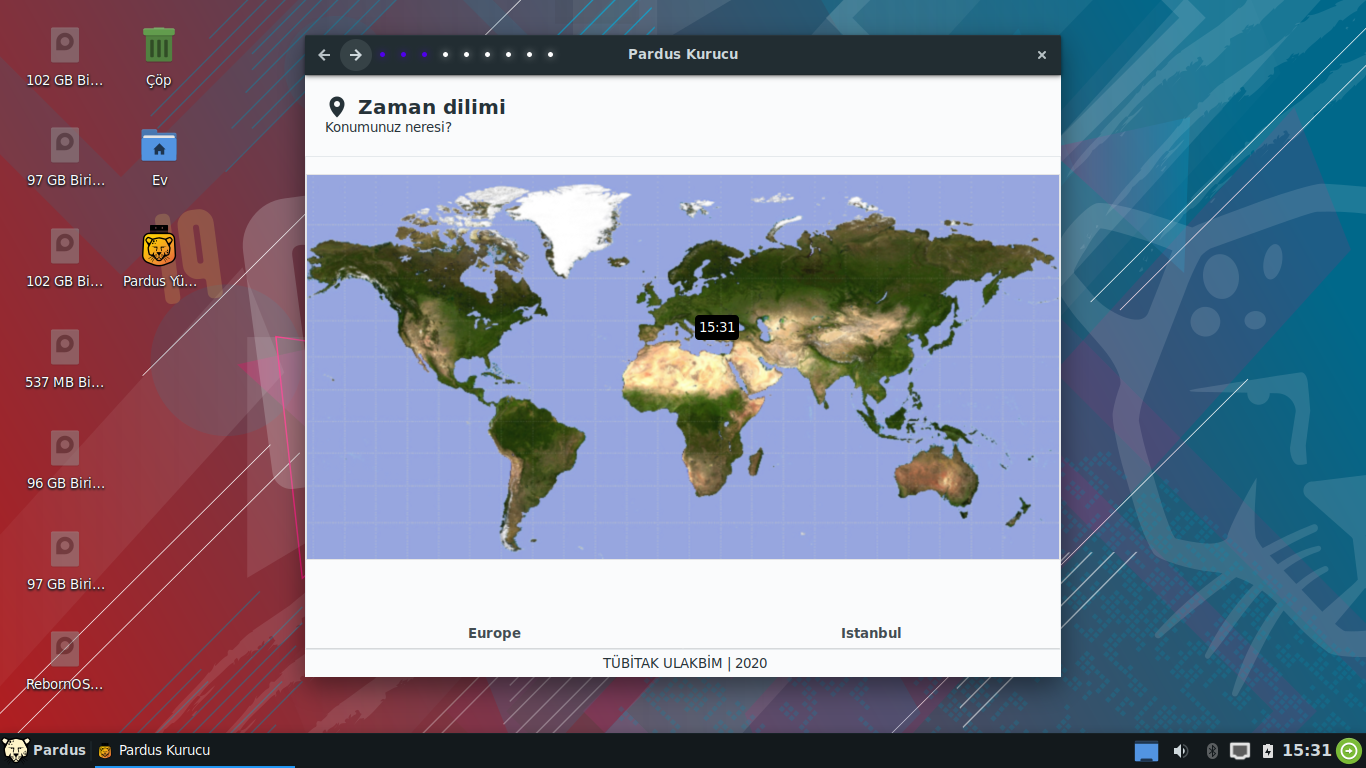This screenshot has height=768, width=1366.
Task: Click the 15:31 time marker on the map
Action: pos(717,327)
